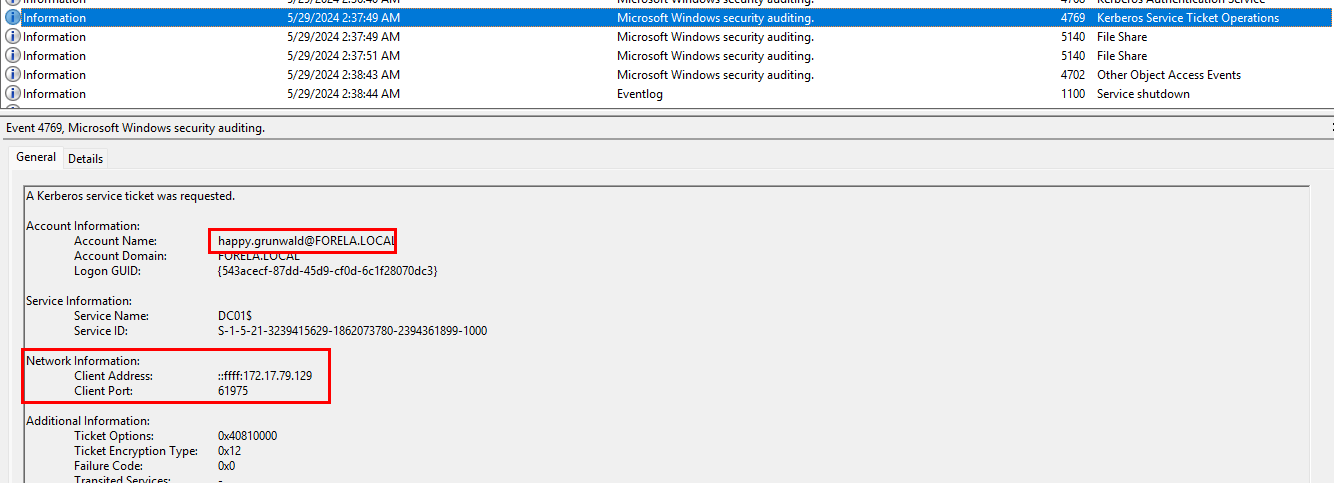Image resolution: width=1334 pixels, height=483 pixels.
Task: Click info icon of event 4702 row
Action: point(13,75)
